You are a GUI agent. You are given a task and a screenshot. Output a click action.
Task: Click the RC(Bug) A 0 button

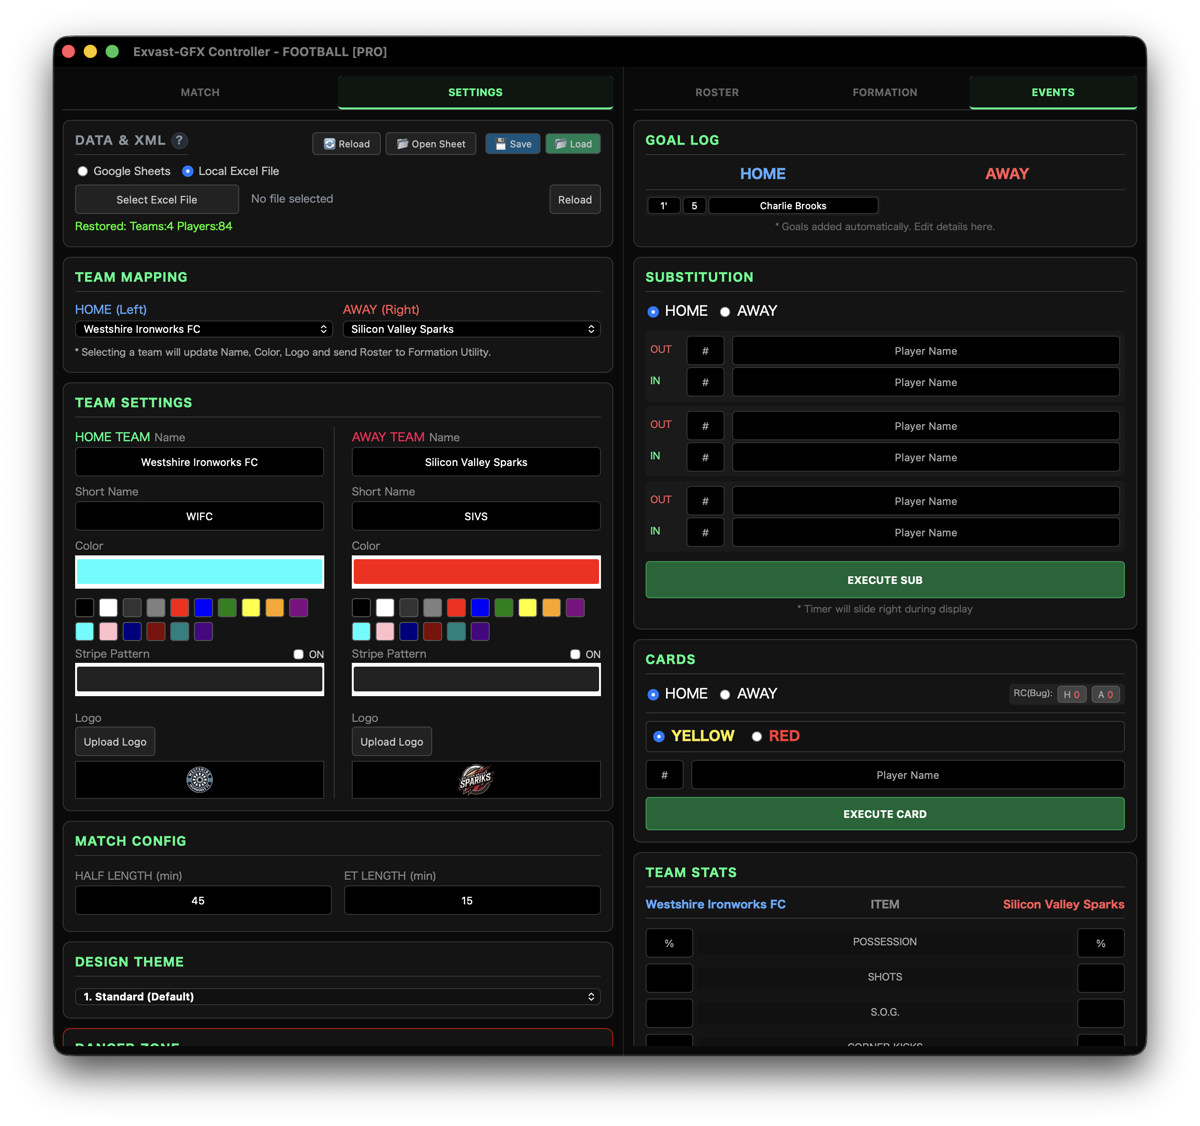click(x=1105, y=694)
